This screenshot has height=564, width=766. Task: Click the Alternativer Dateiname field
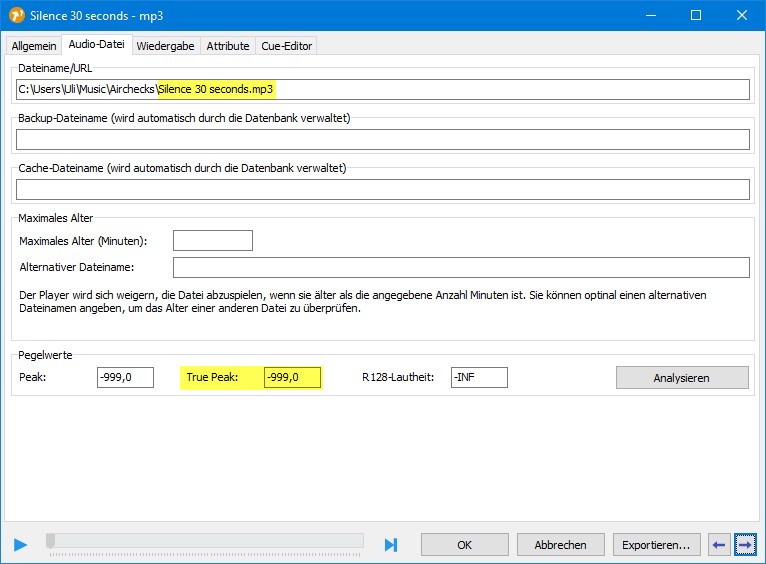[x=461, y=268]
